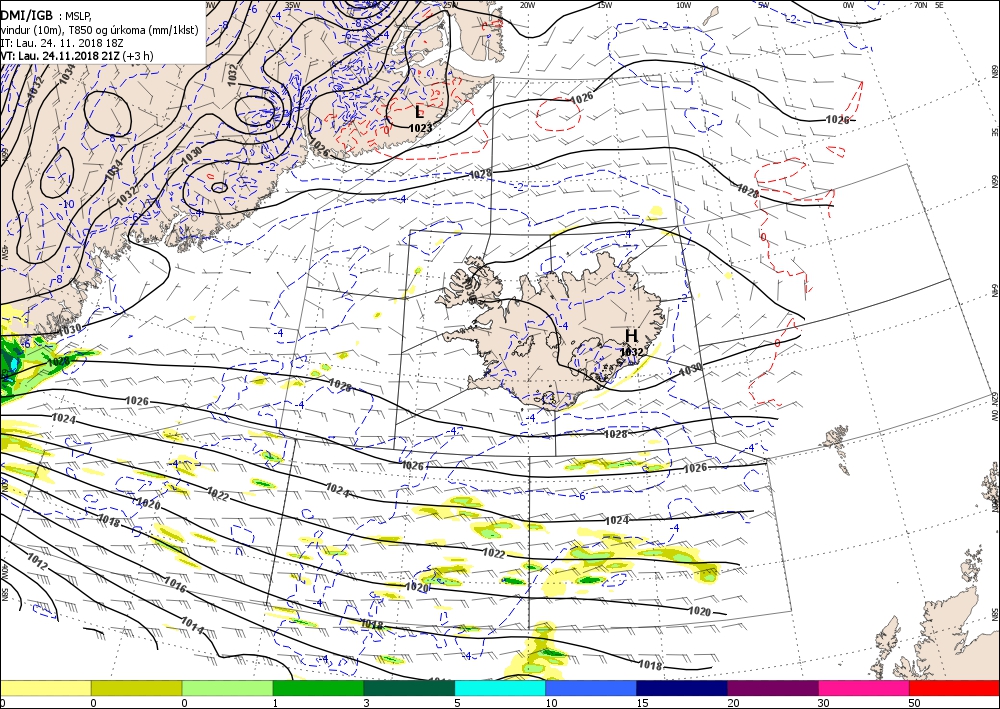
Task: Click the cyan legend color swatch
Action: click(x=500, y=688)
